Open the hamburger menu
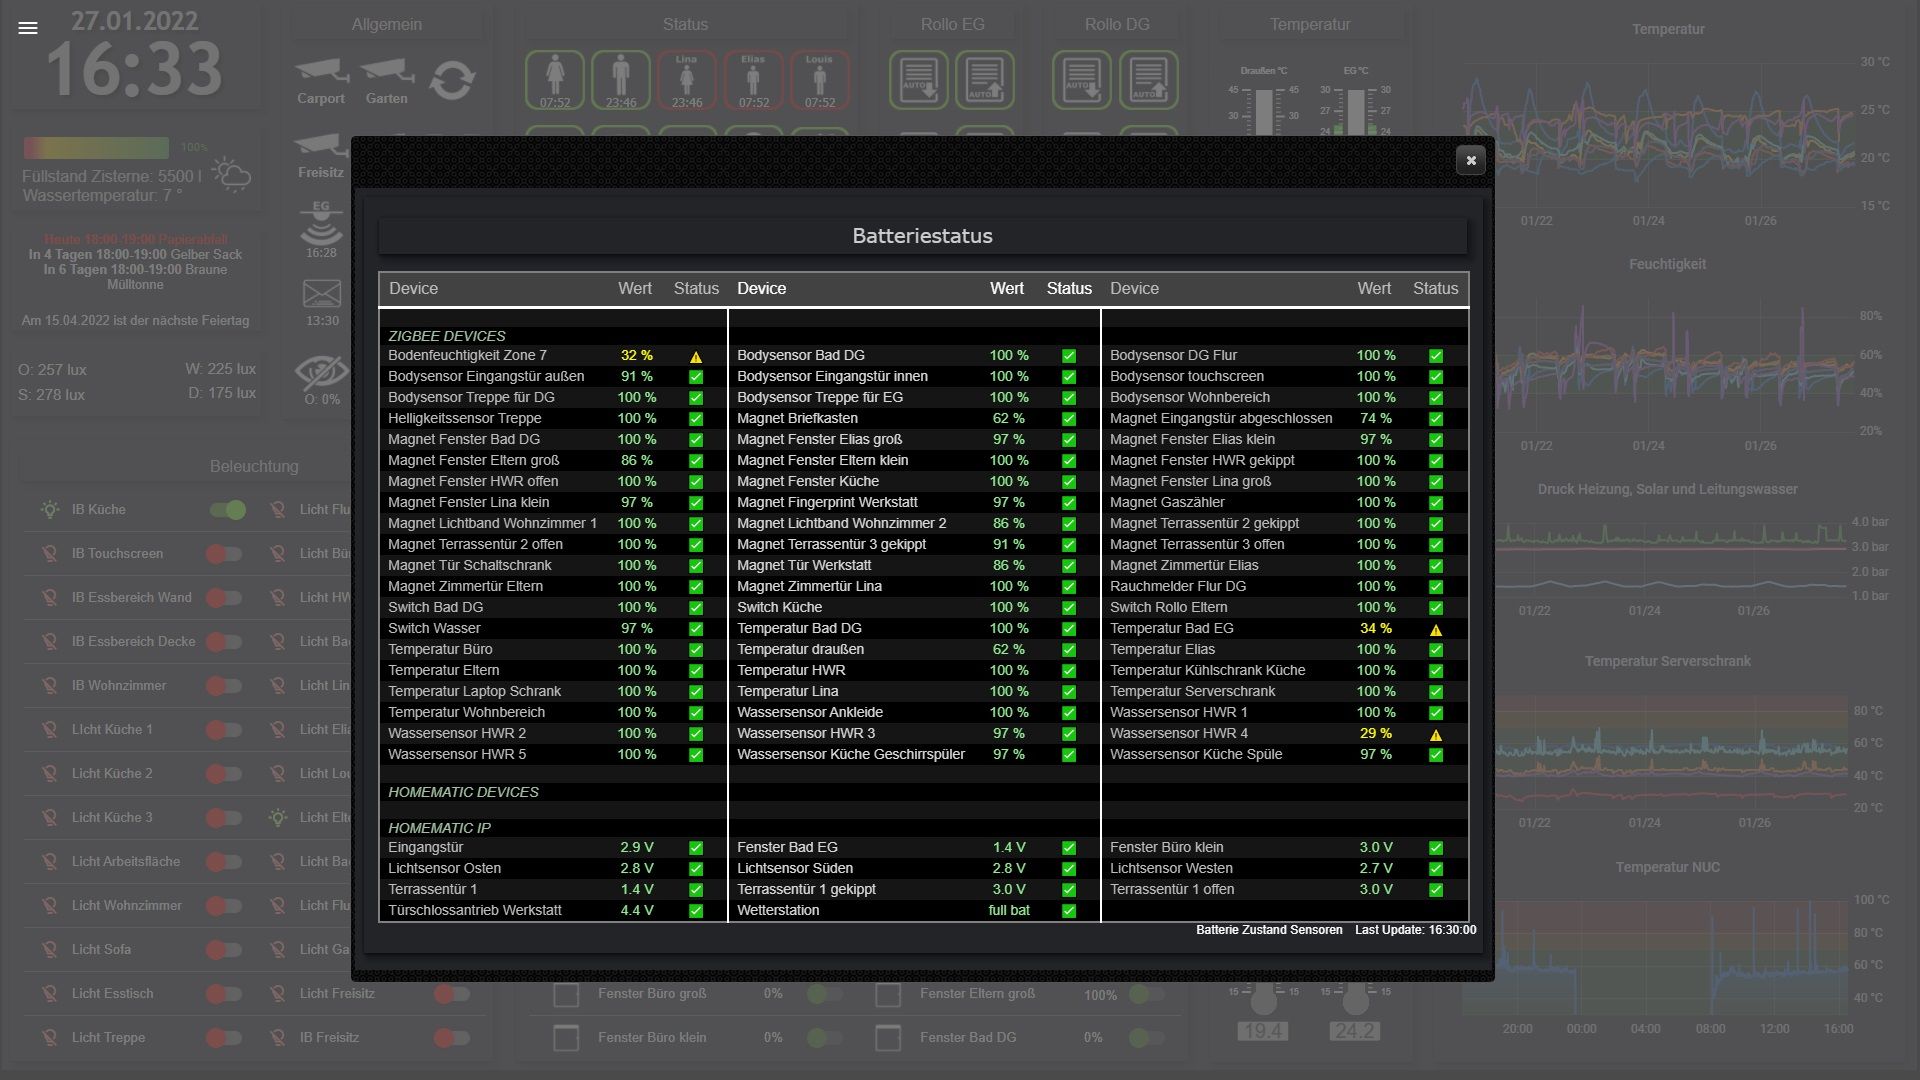The height and width of the screenshot is (1080, 1920). point(28,28)
